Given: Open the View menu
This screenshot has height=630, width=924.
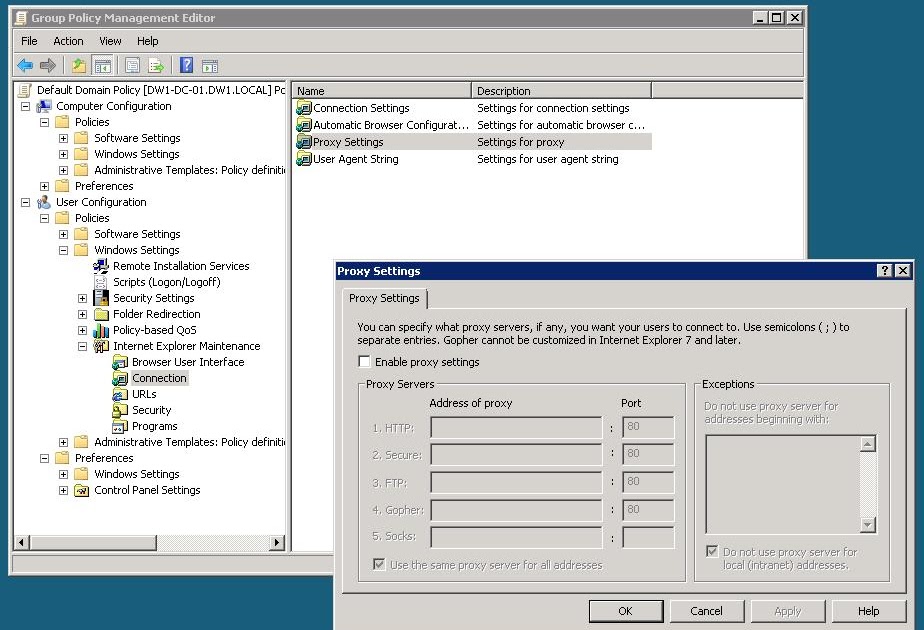Looking at the screenshot, I should 110,41.
